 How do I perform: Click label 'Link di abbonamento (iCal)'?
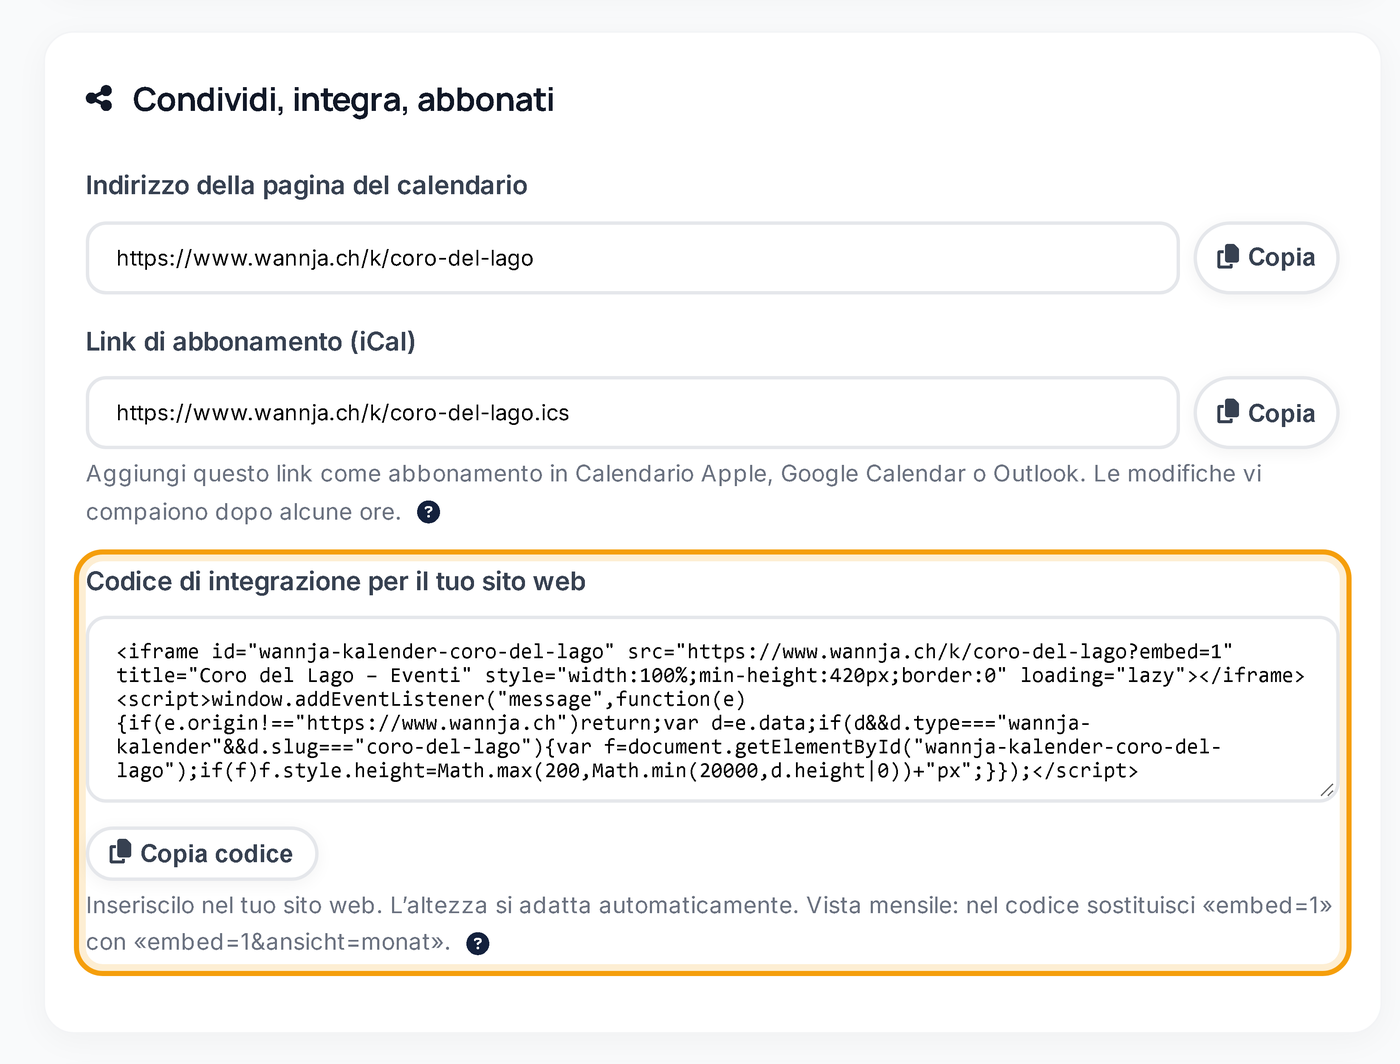tap(251, 342)
